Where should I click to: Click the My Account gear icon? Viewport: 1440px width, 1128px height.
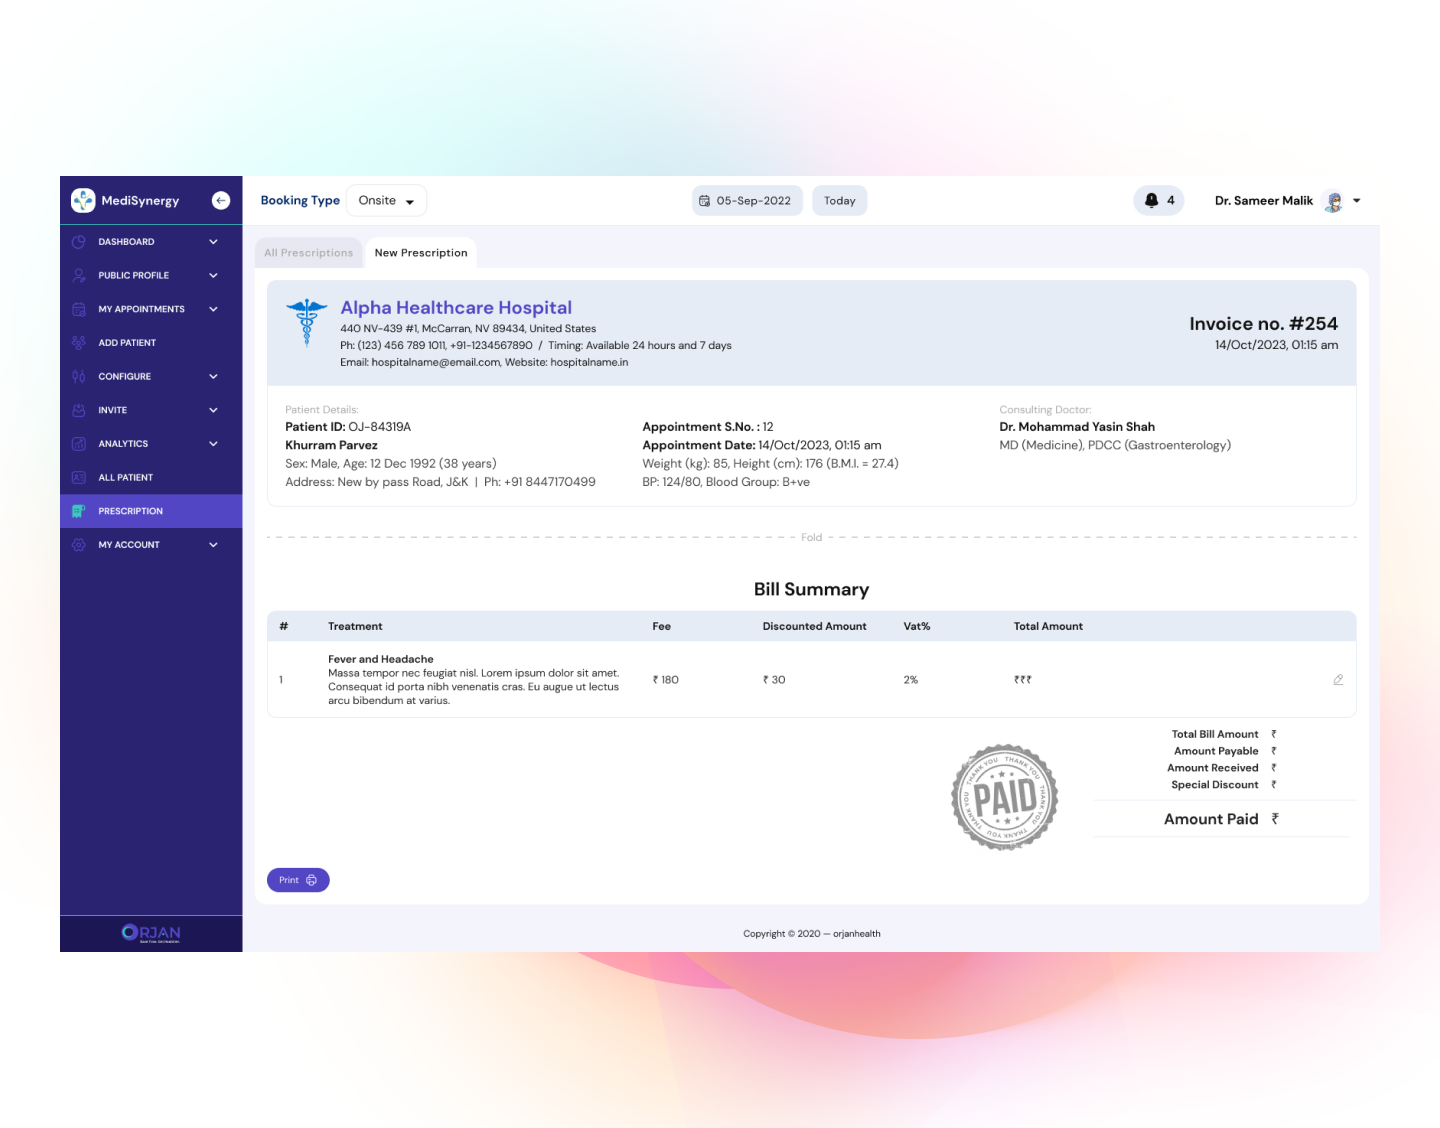pos(79,545)
